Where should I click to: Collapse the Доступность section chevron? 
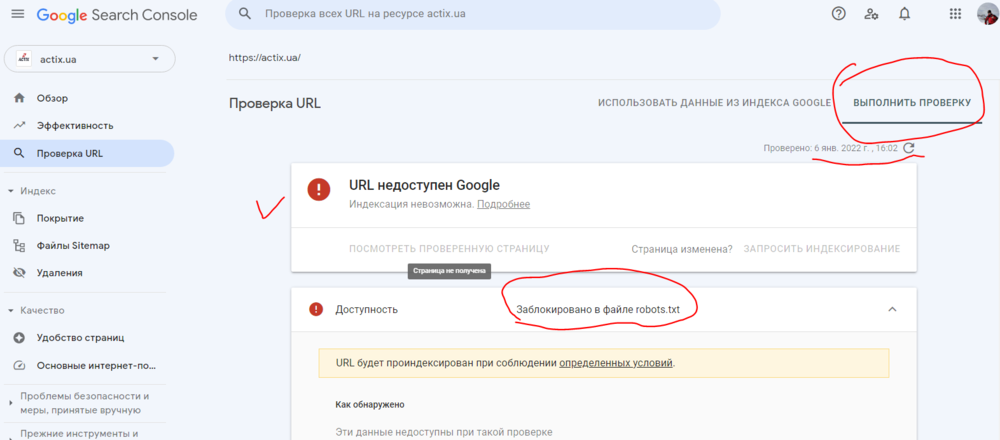(892, 309)
